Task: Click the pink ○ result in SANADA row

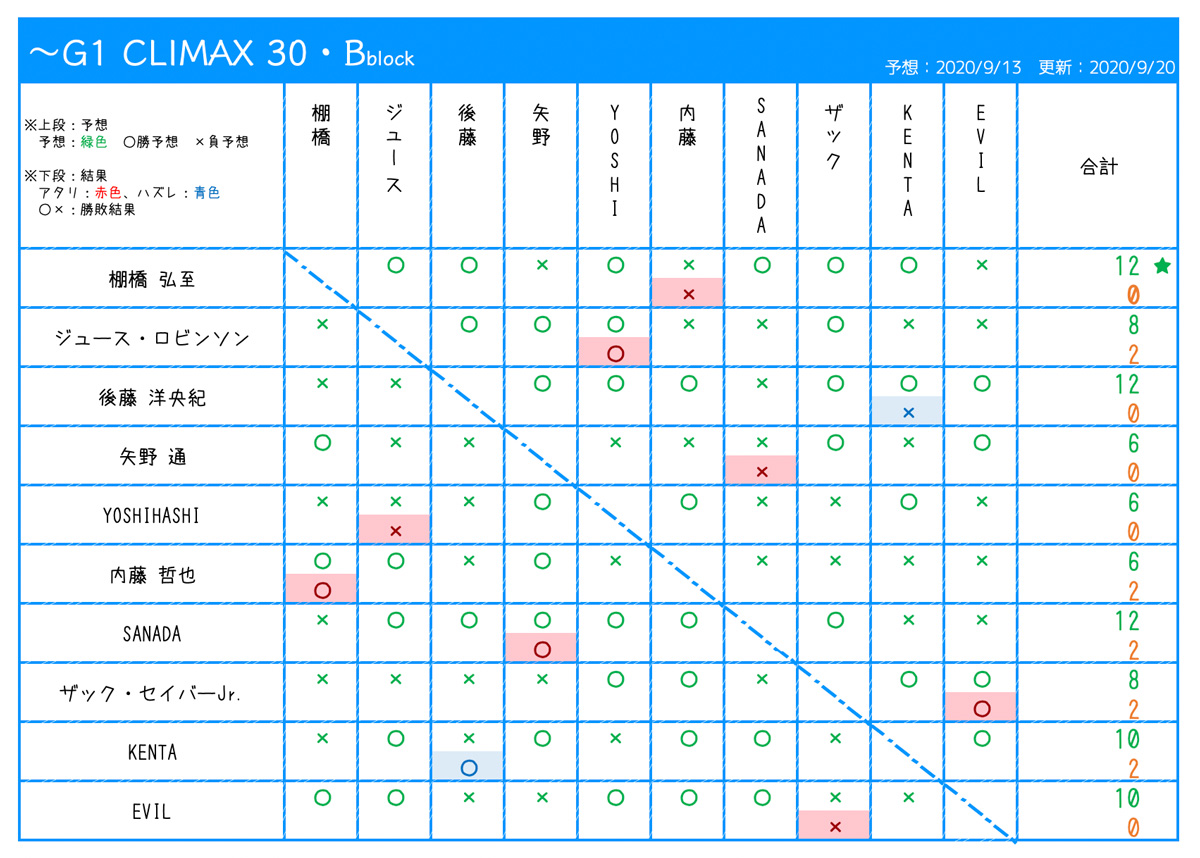Action: click(541, 648)
